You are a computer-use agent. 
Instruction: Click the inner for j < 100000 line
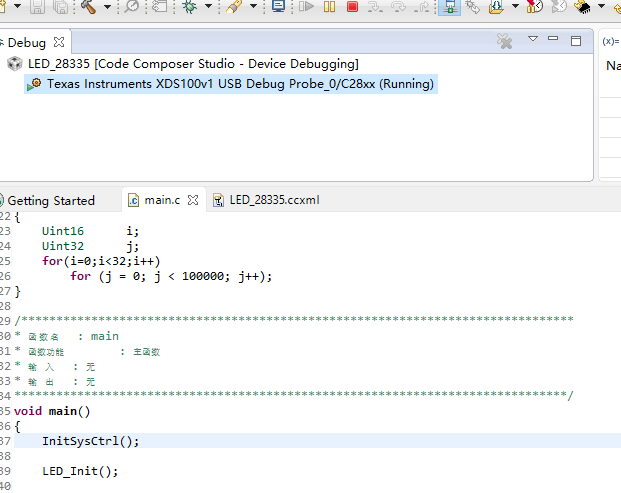171,276
